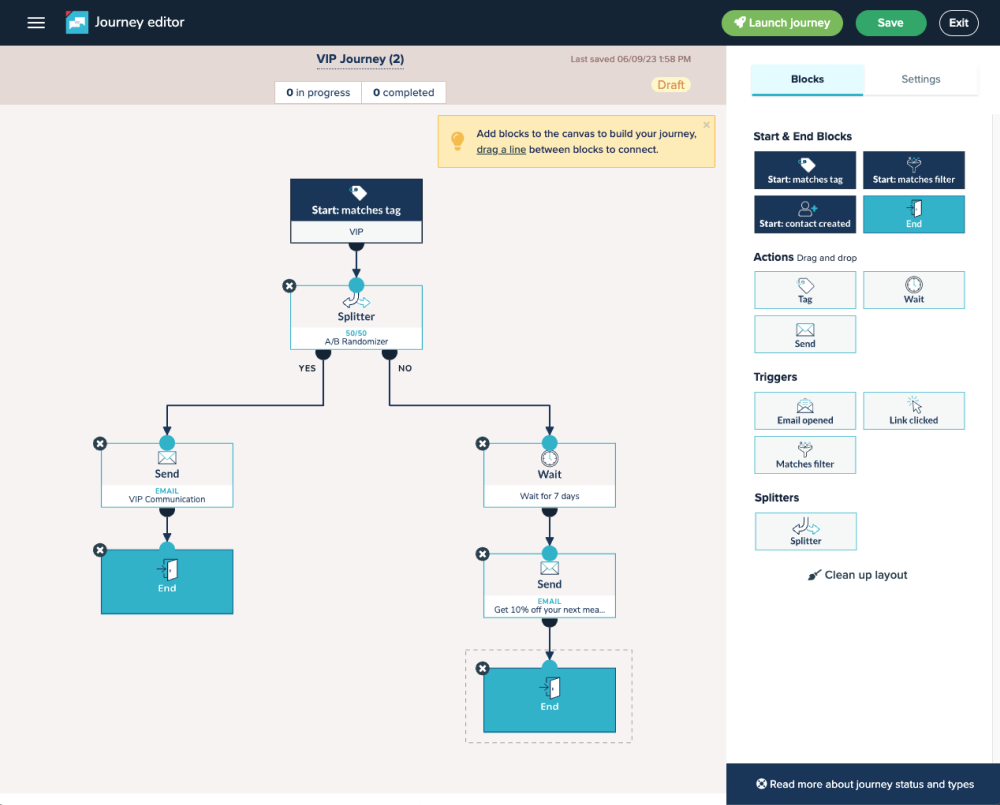Viewport: 1000px width, 805px height.
Task: Open the hamburger menu icon
Action: [x=36, y=23]
